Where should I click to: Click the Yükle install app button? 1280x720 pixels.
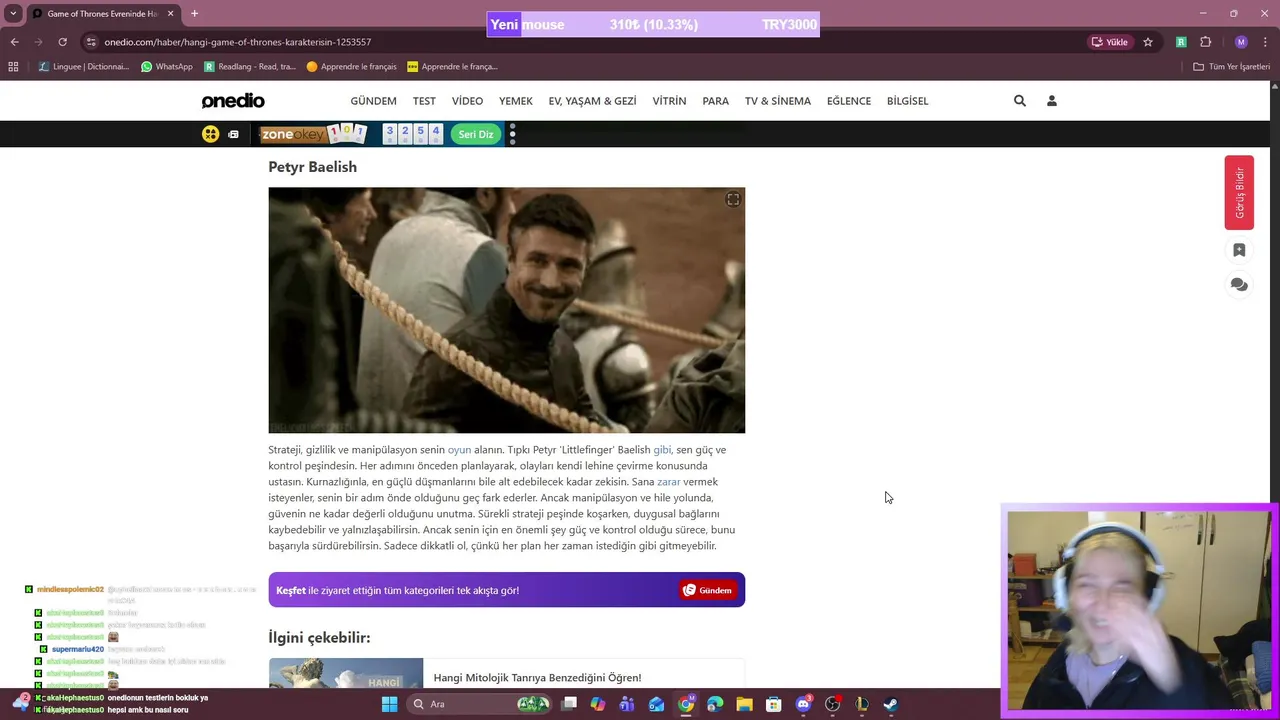click(x=1110, y=42)
